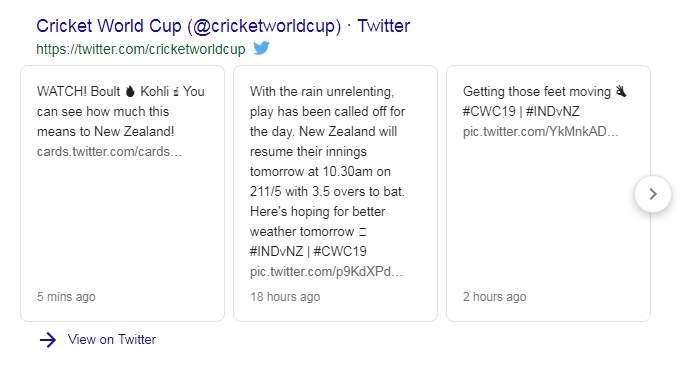
Task: Click the emoji after weather tomorrow
Action: pyautogui.click(x=363, y=232)
